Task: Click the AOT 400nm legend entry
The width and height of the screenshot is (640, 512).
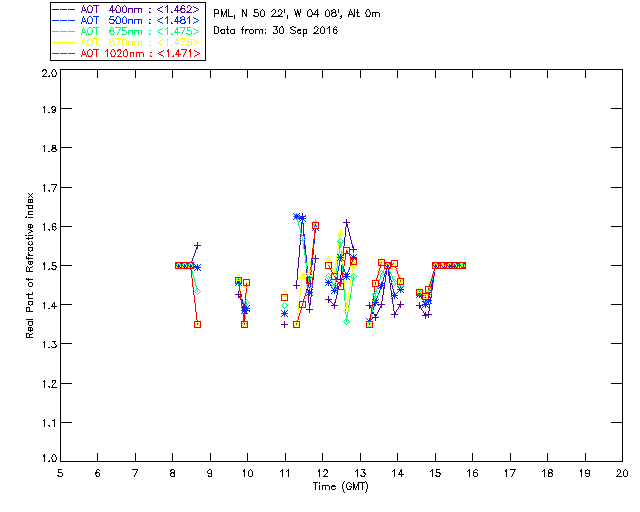Action: [126, 9]
